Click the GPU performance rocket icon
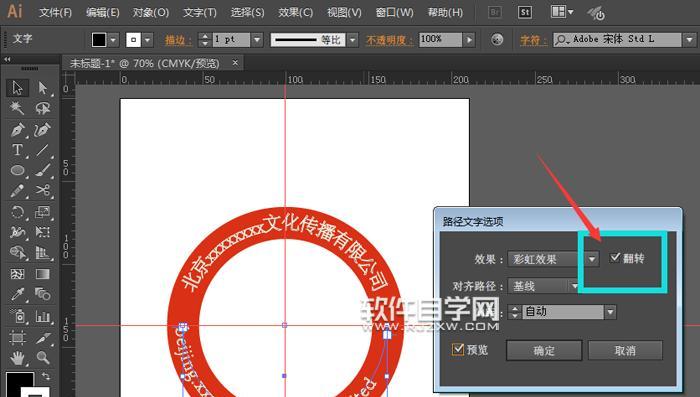Viewport: 700px width, 397px height. (596, 13)
